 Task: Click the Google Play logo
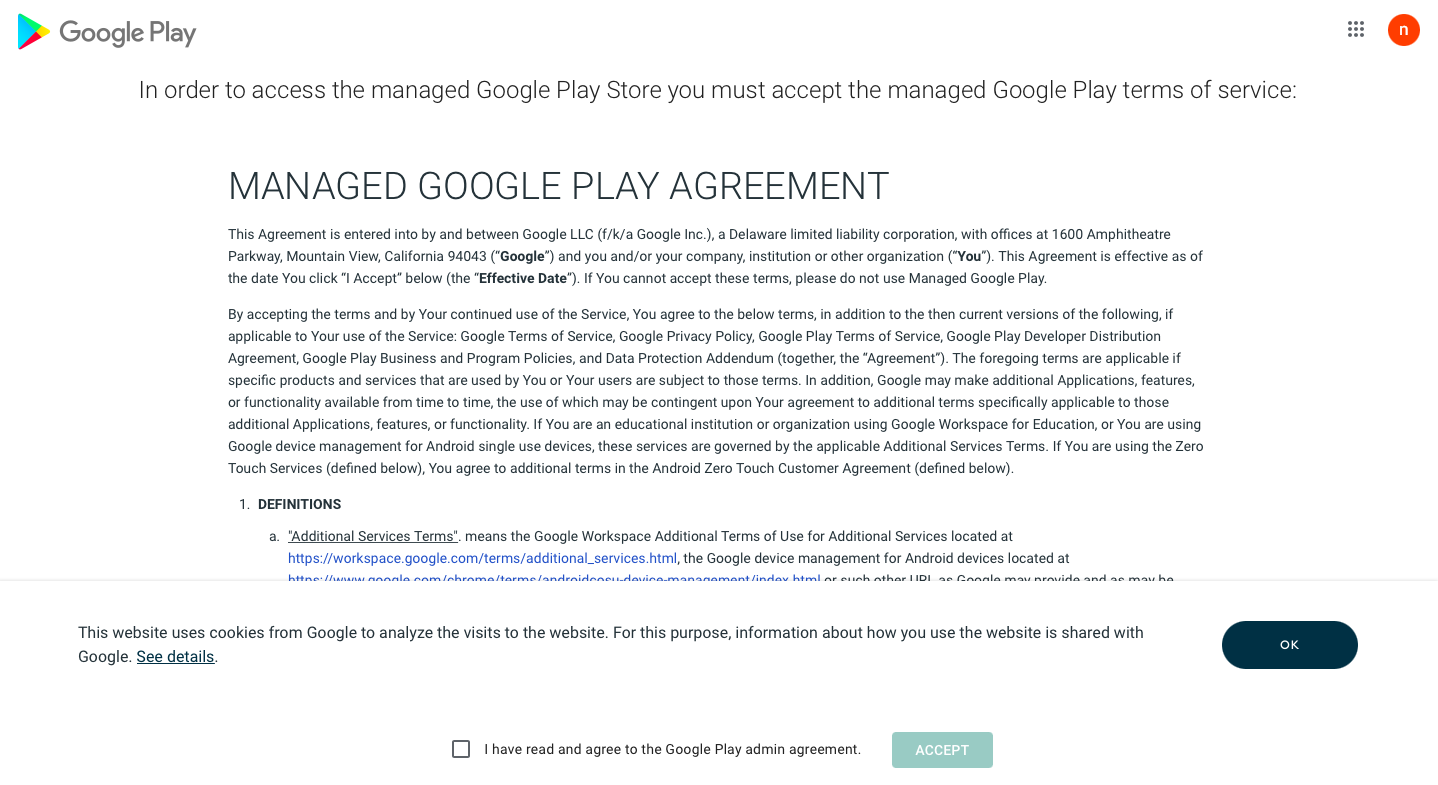(x=107, y=32)
